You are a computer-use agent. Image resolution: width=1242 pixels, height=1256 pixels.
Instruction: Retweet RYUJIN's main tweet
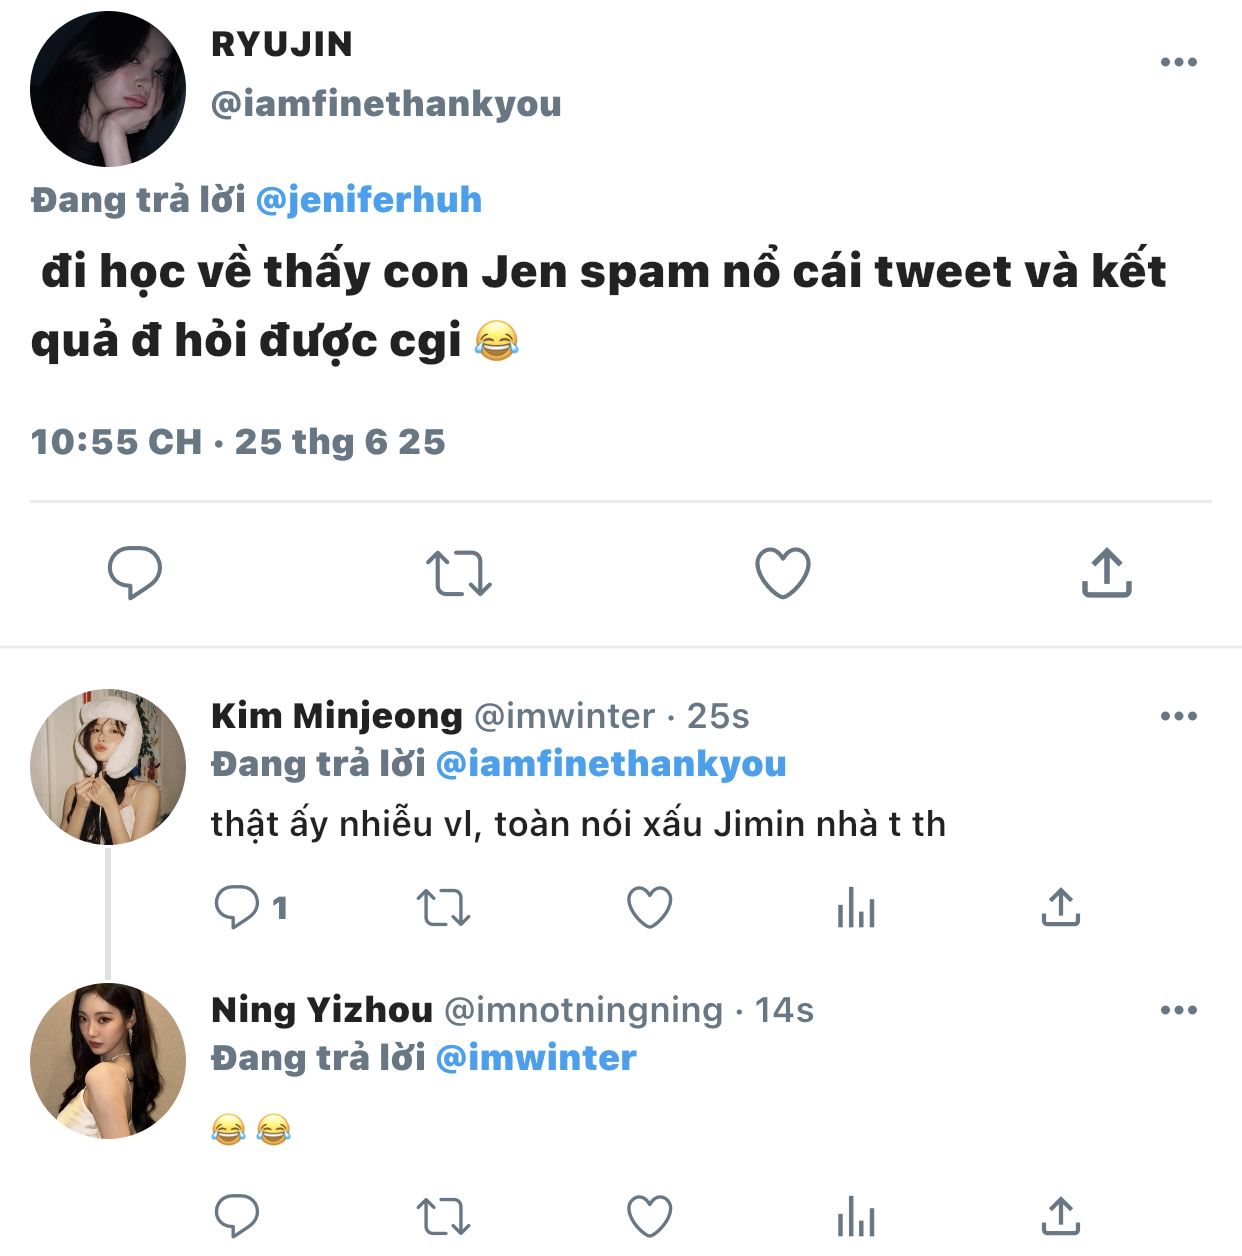point(458,574)
